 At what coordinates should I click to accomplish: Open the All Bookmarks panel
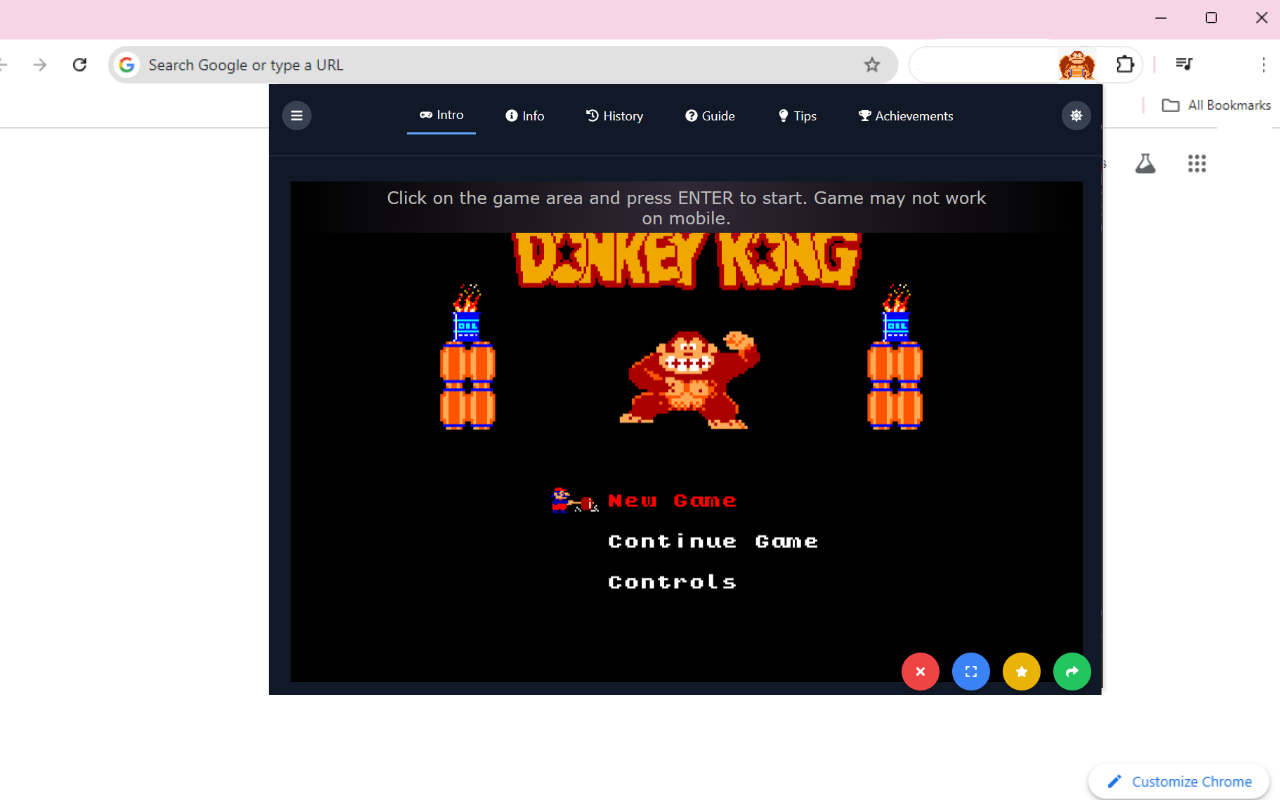pos(1216,104)
